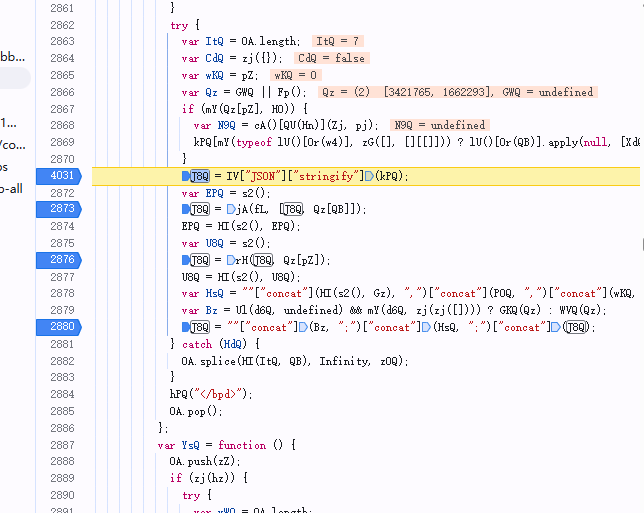Screen dimensions: 644x513
Task: Toggle the first inline breakpoint marker on highlighted line 4031
Action: [x=186, y=176]
